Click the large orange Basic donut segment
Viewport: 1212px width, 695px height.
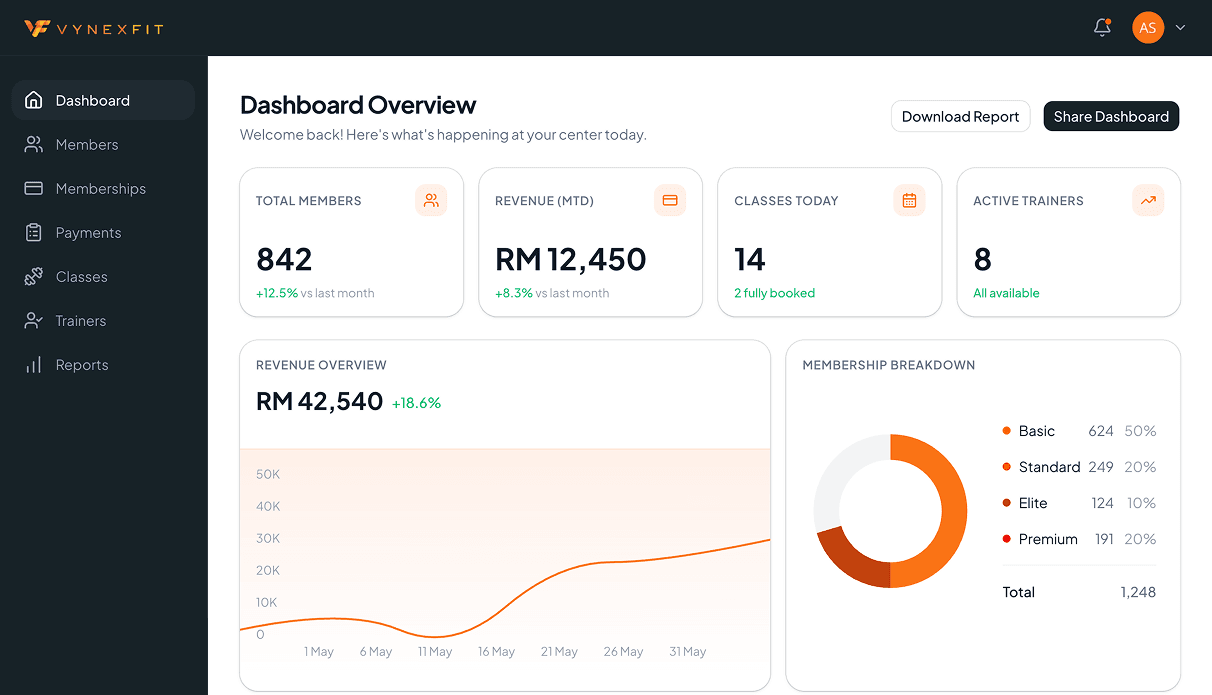[x=954, y=510]
